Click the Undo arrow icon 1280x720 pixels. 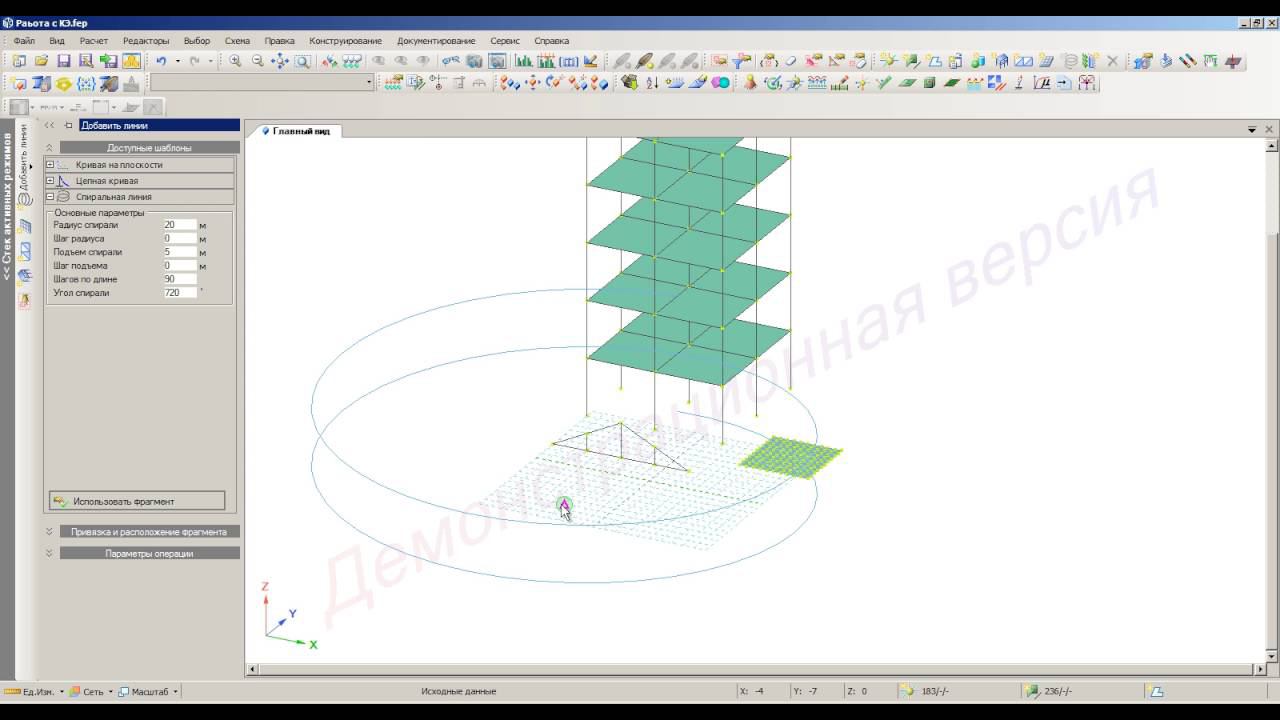click(160, 61)
